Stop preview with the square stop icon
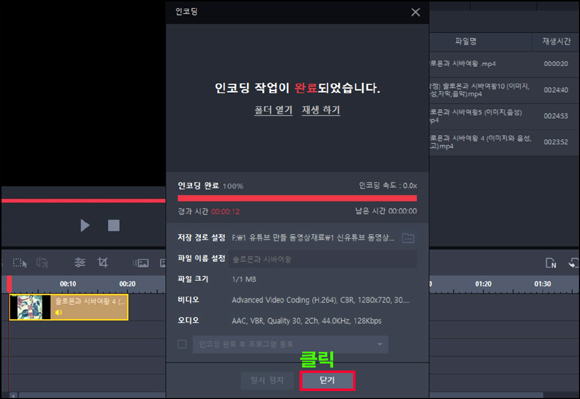The width and height of the screenshot is (580, 399). pyautogui.click(x=114, y=225)
